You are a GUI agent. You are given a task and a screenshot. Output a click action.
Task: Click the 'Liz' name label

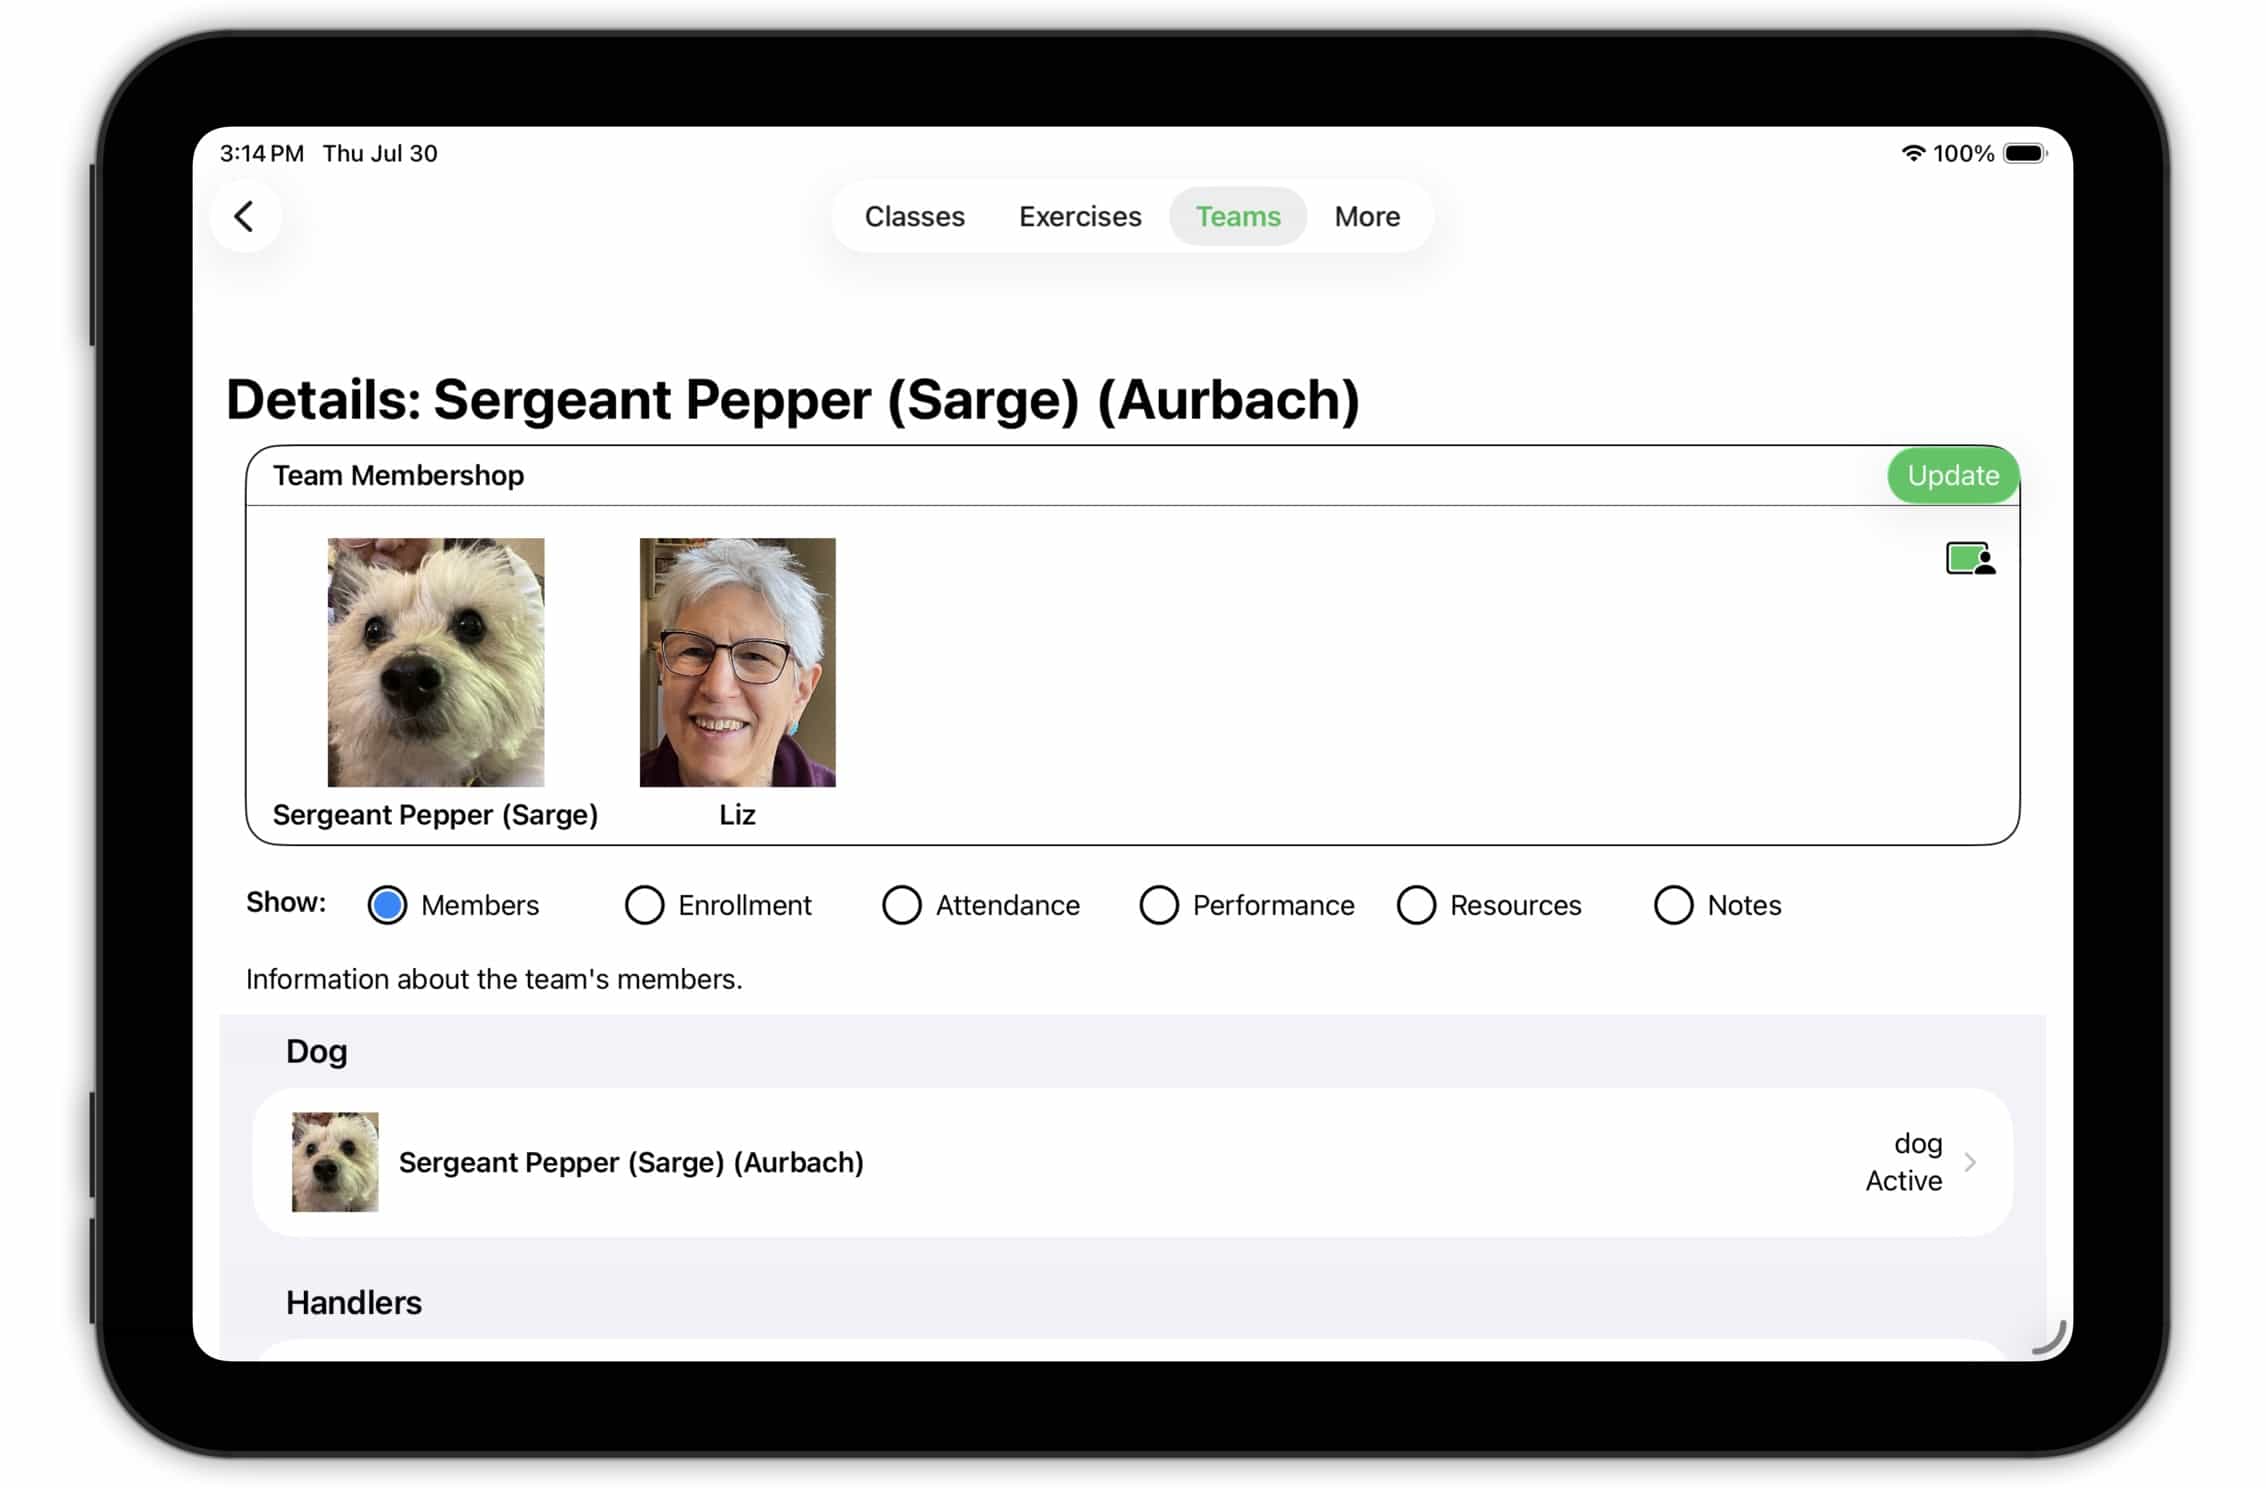[737, 815]
